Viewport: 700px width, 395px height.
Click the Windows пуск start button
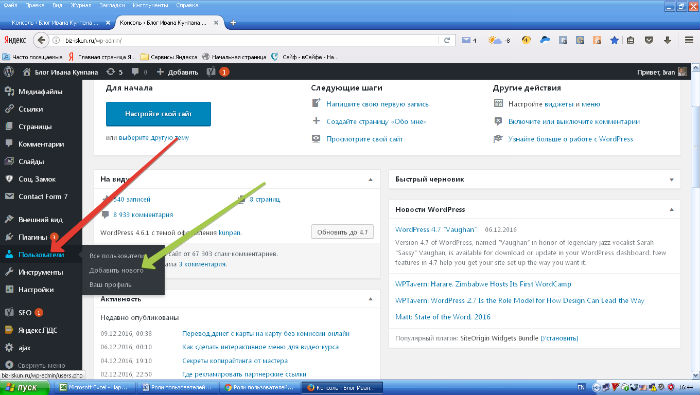click(x=25, y=387)
